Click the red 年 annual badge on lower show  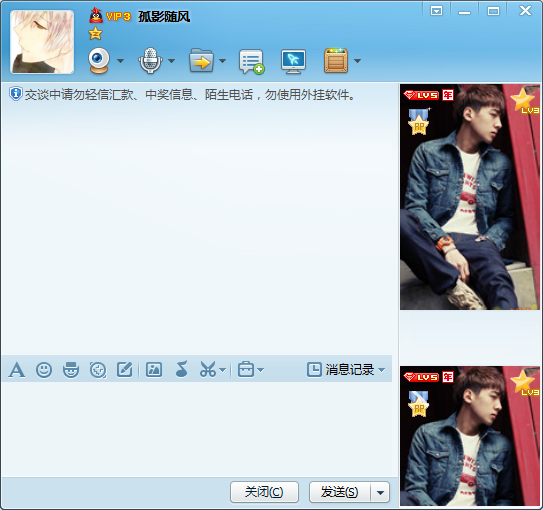click(x=448, y=377)
